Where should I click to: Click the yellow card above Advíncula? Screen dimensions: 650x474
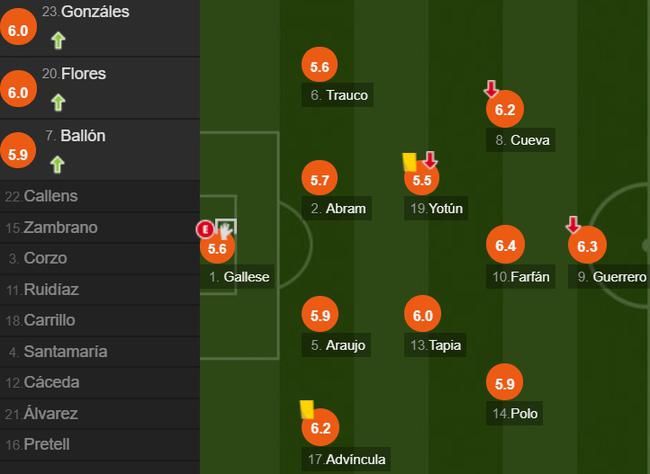307,408
